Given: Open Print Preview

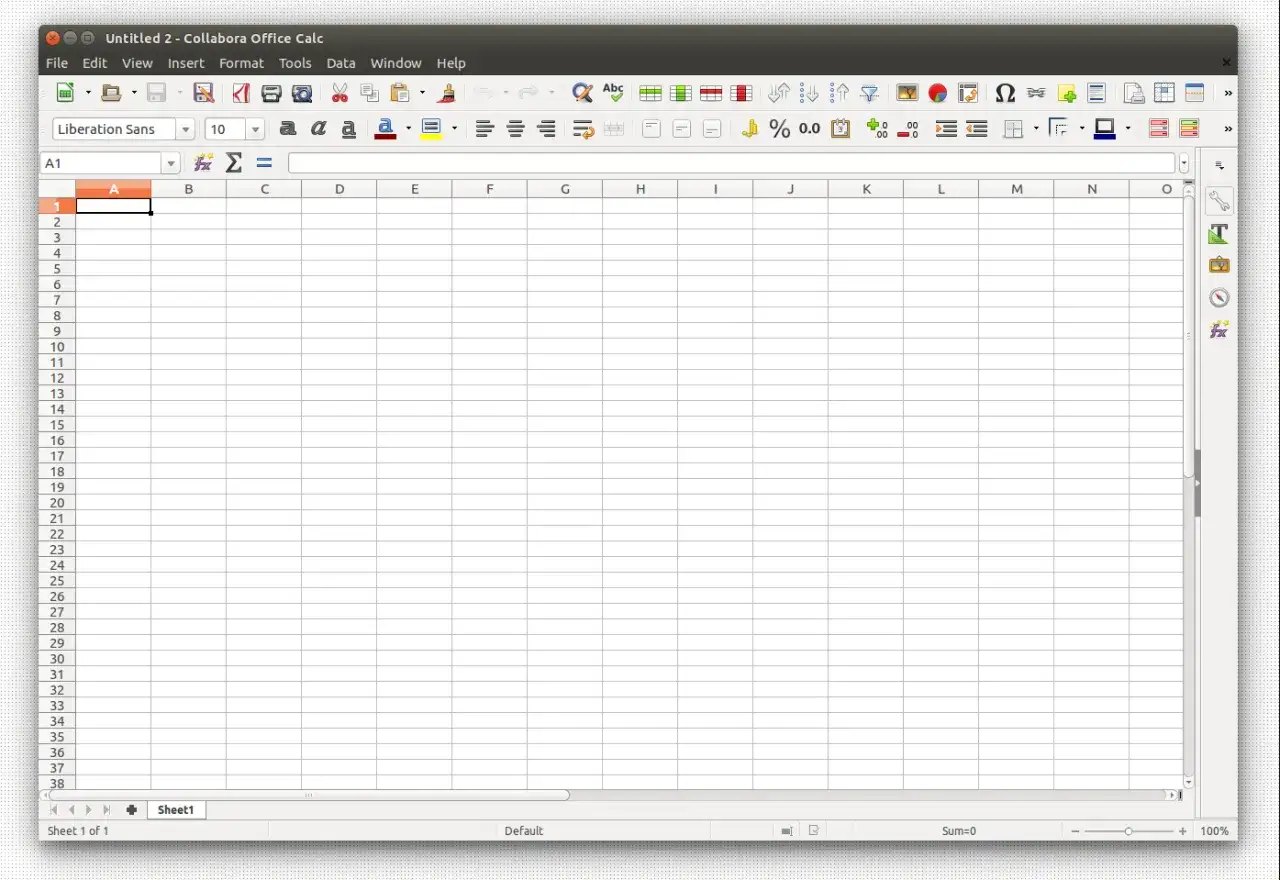Looking at the screenshot, I should (x=302, y=92).
